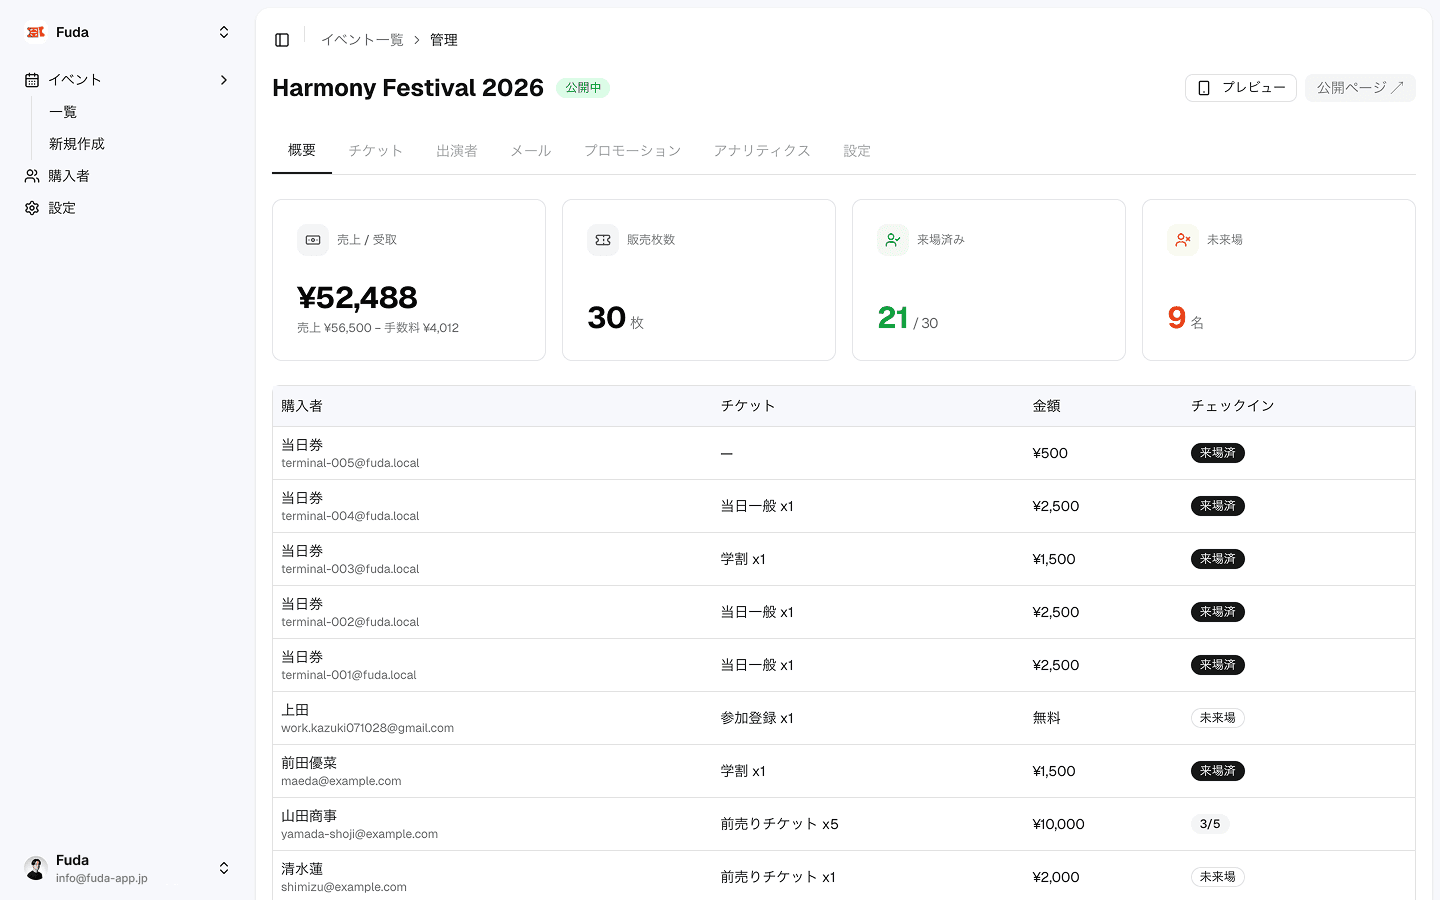Click the 設定 gear icon in sidebar
This screenshot has width=1440, height=900.
(x=32, y=208)
